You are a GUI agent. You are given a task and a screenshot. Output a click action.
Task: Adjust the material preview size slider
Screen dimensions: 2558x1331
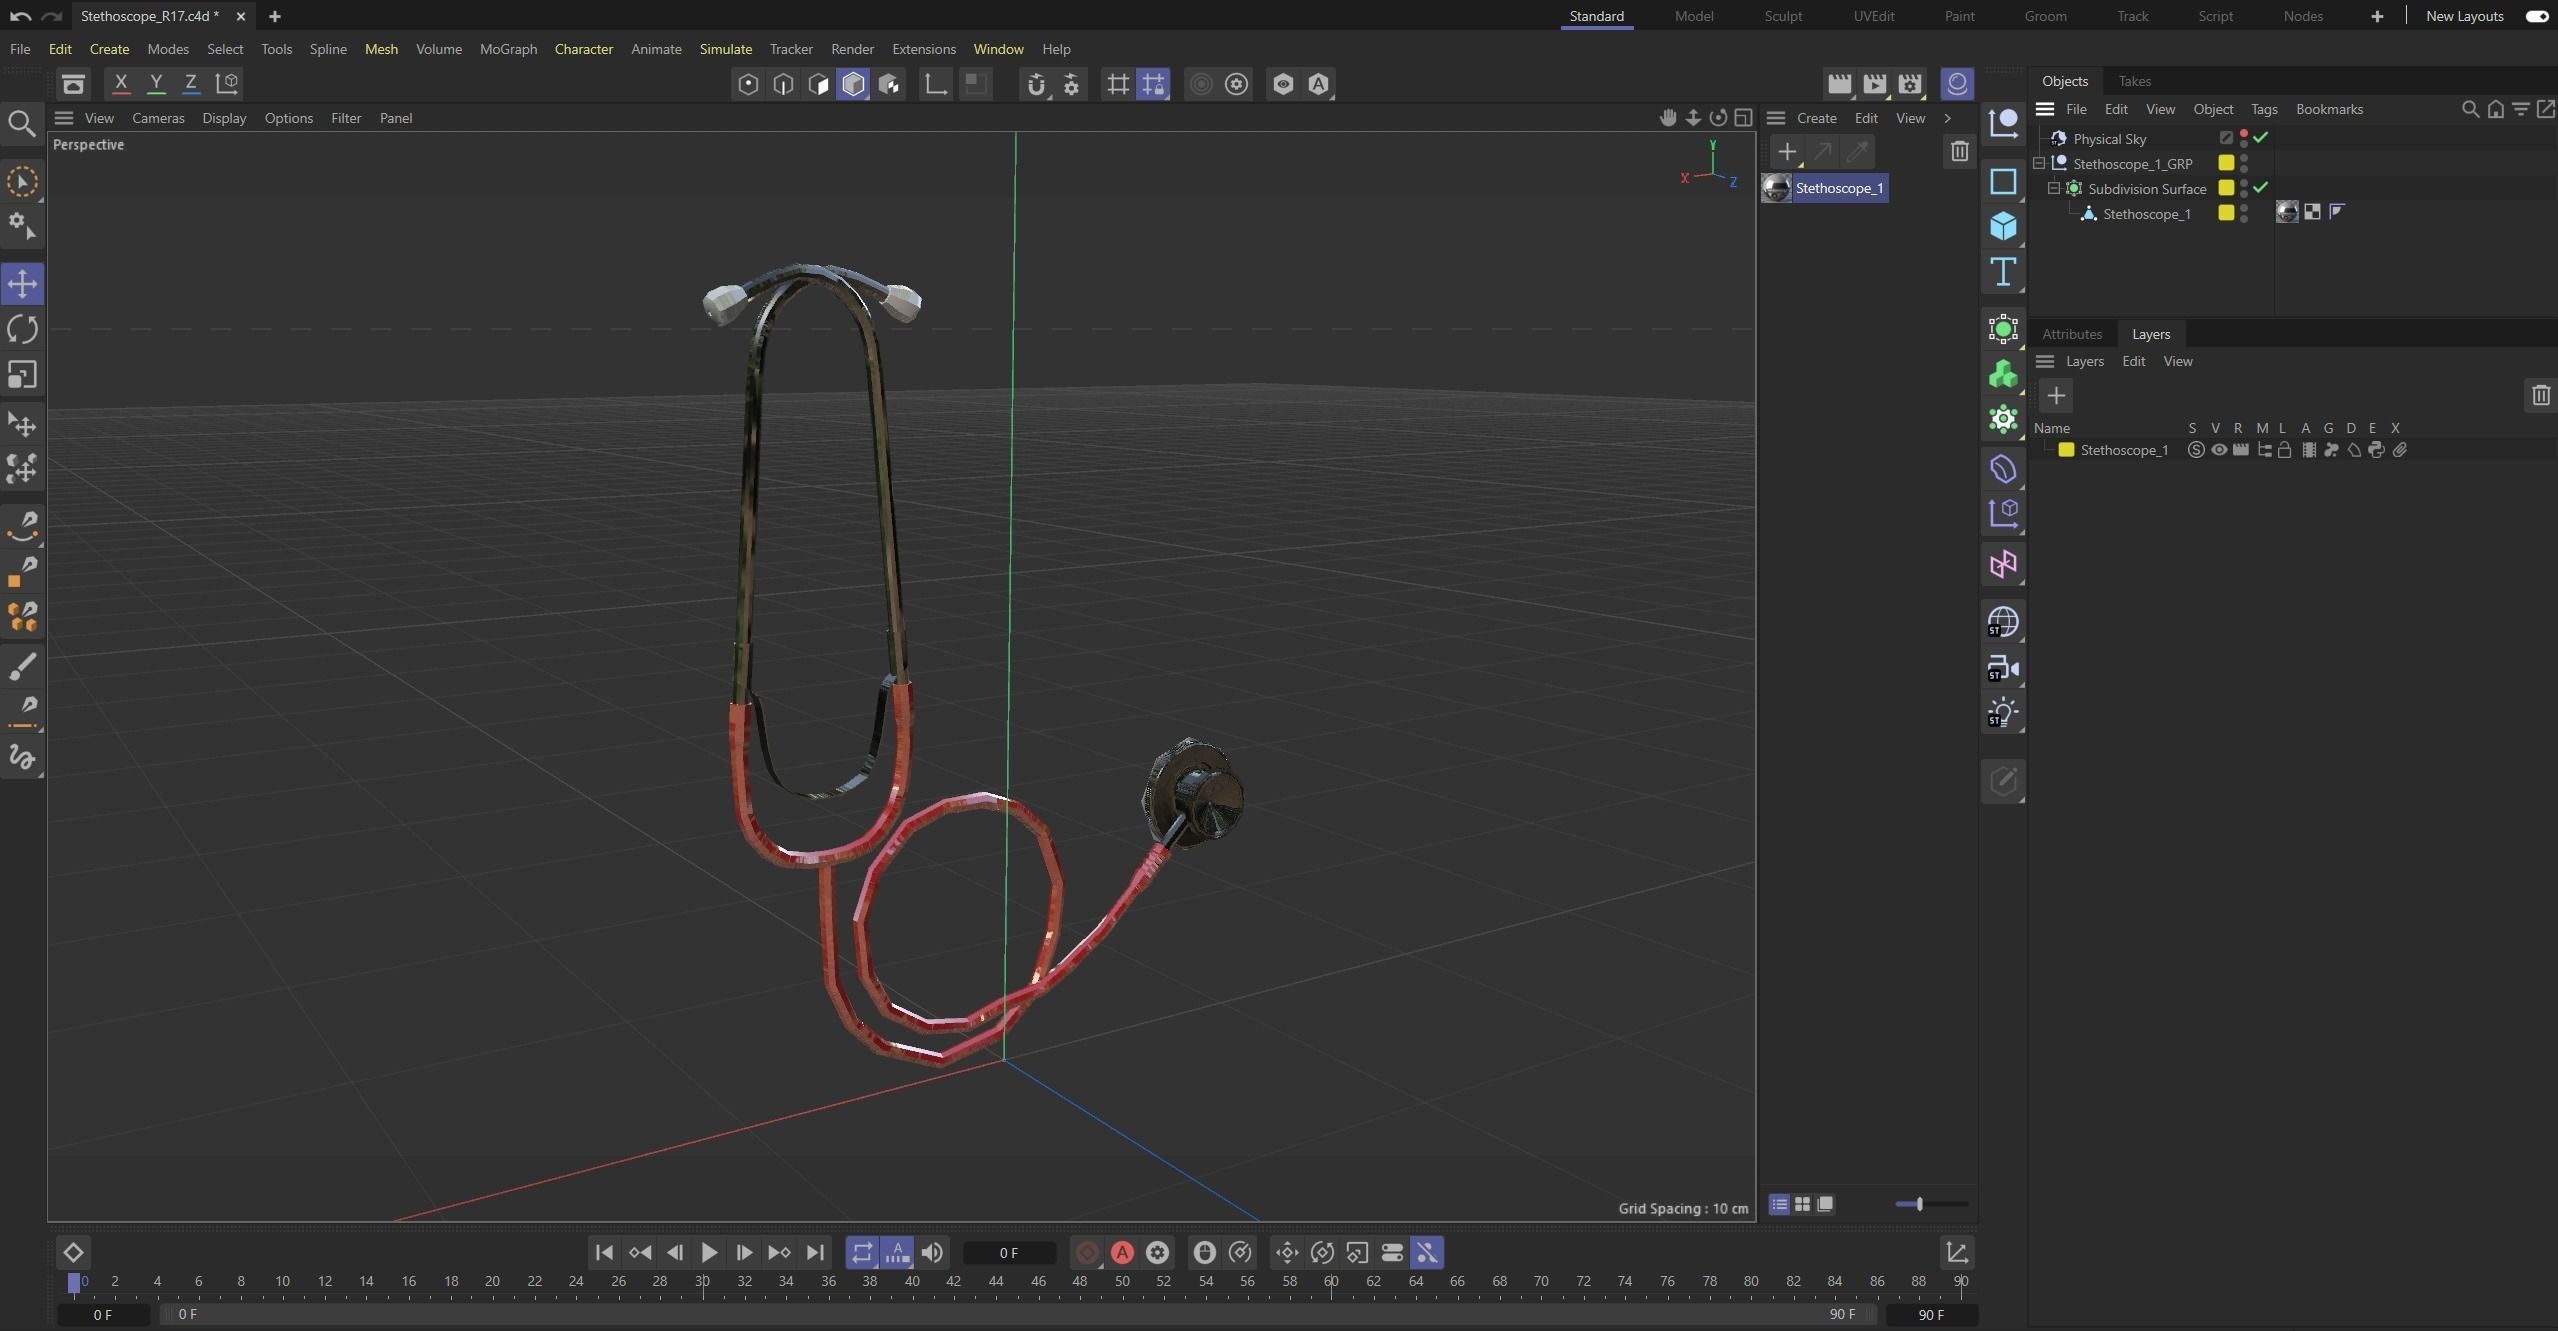1919,1204
